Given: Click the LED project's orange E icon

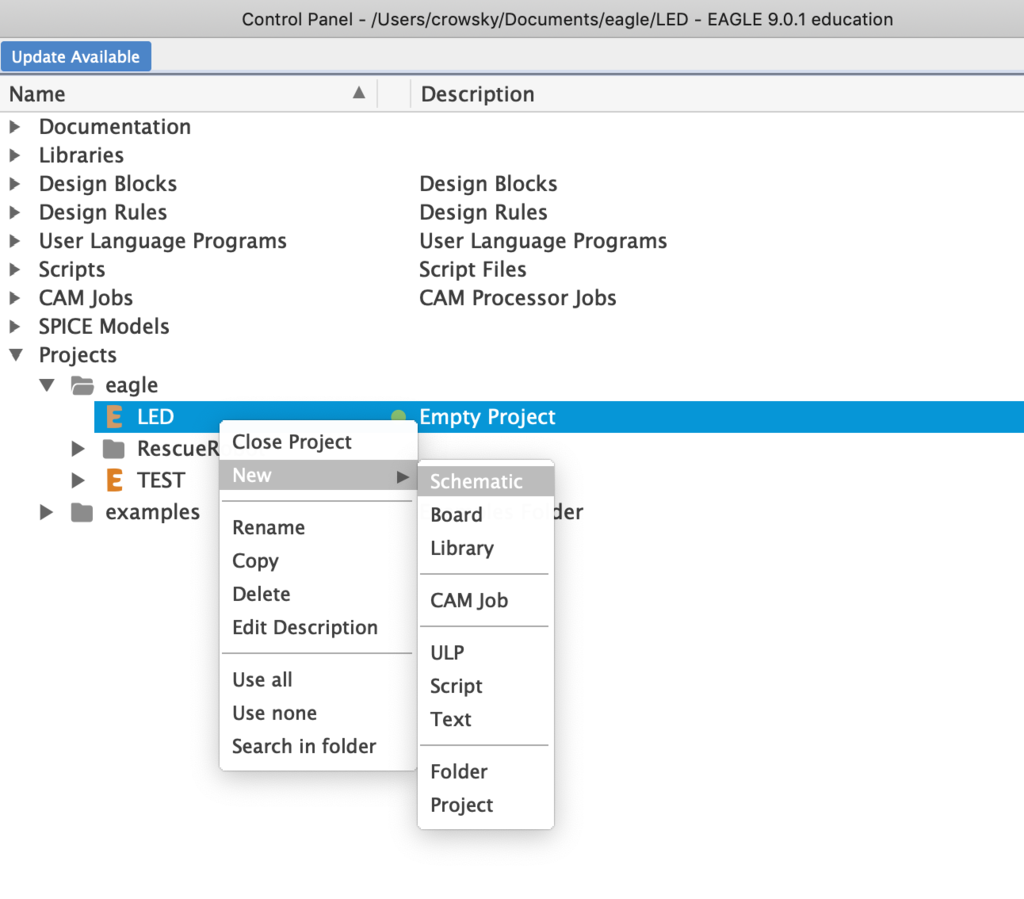Looking at the screenshot, I should (114, 417).
